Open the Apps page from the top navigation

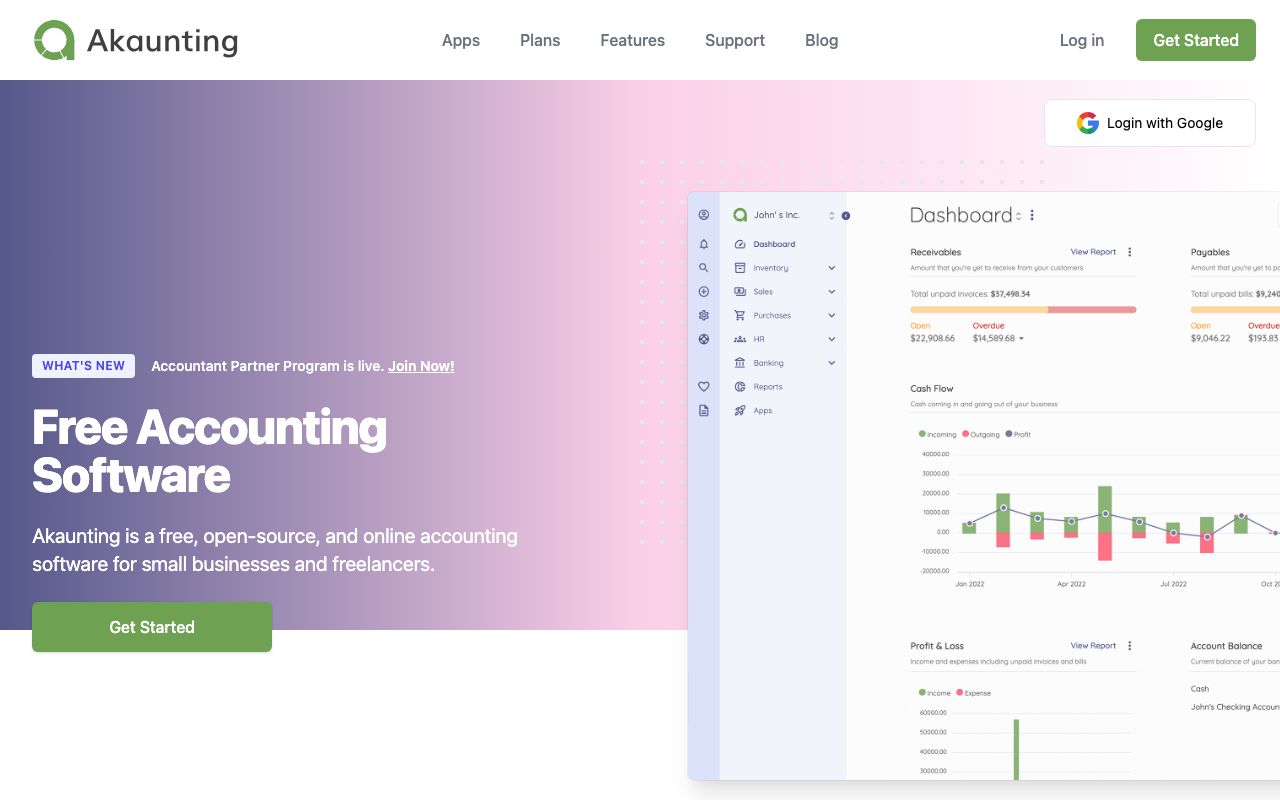click(461, 40)
